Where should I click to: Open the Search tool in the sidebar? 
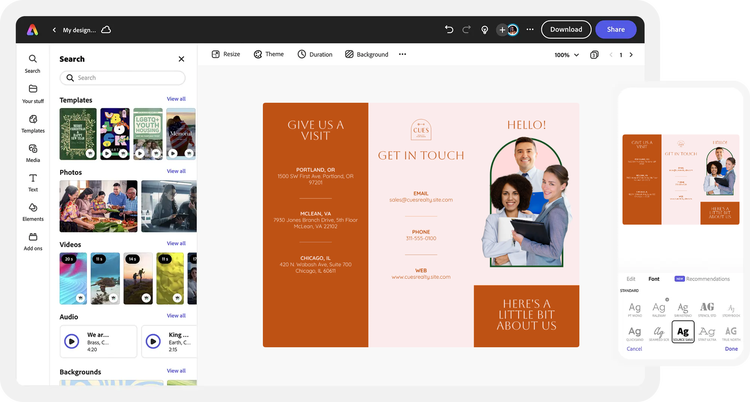(x=33, y=64)
